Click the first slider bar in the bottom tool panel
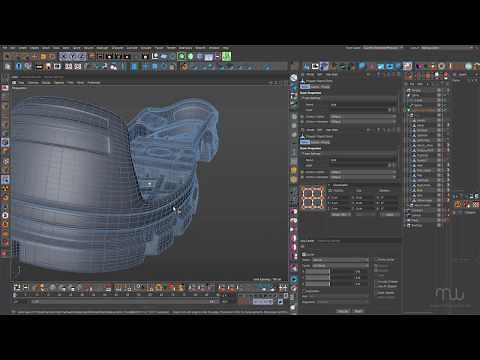480x360 pixels. [x=317, y=272]
